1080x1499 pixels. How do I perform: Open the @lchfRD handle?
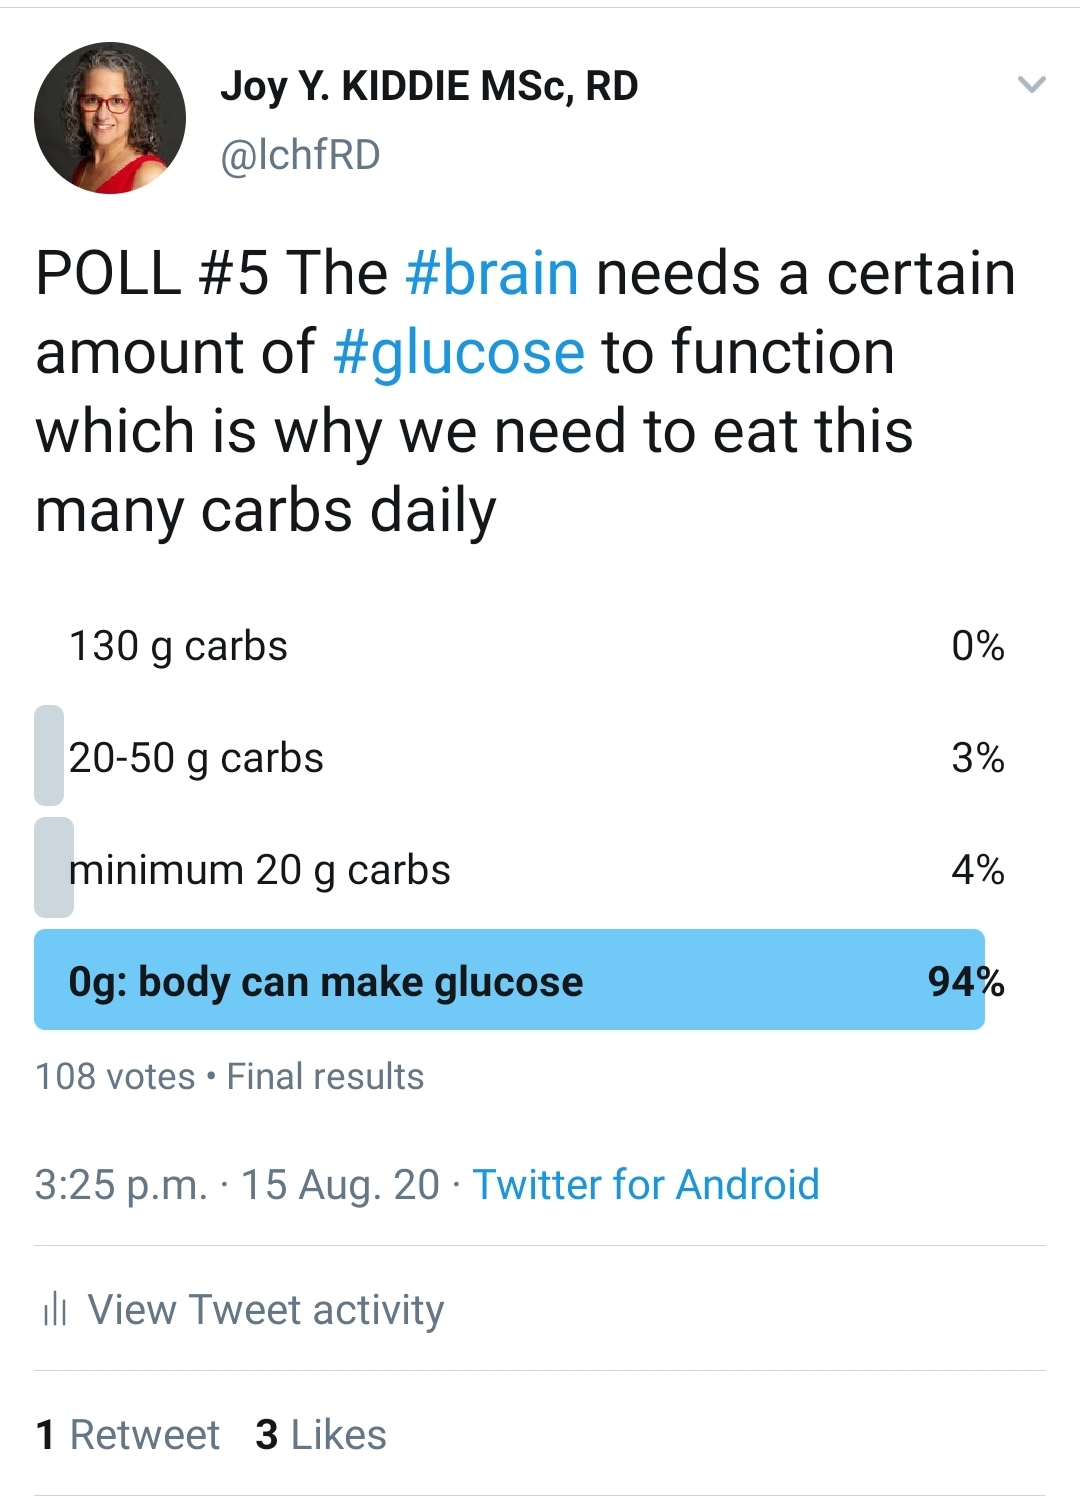pyautogui.click(x=300, y=156)
